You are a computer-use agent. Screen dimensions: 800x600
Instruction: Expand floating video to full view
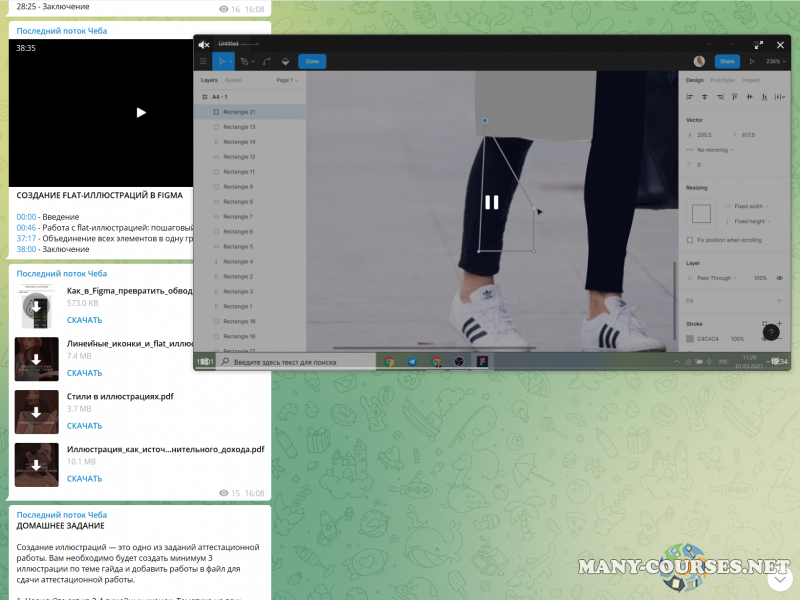tap(758, 45)
